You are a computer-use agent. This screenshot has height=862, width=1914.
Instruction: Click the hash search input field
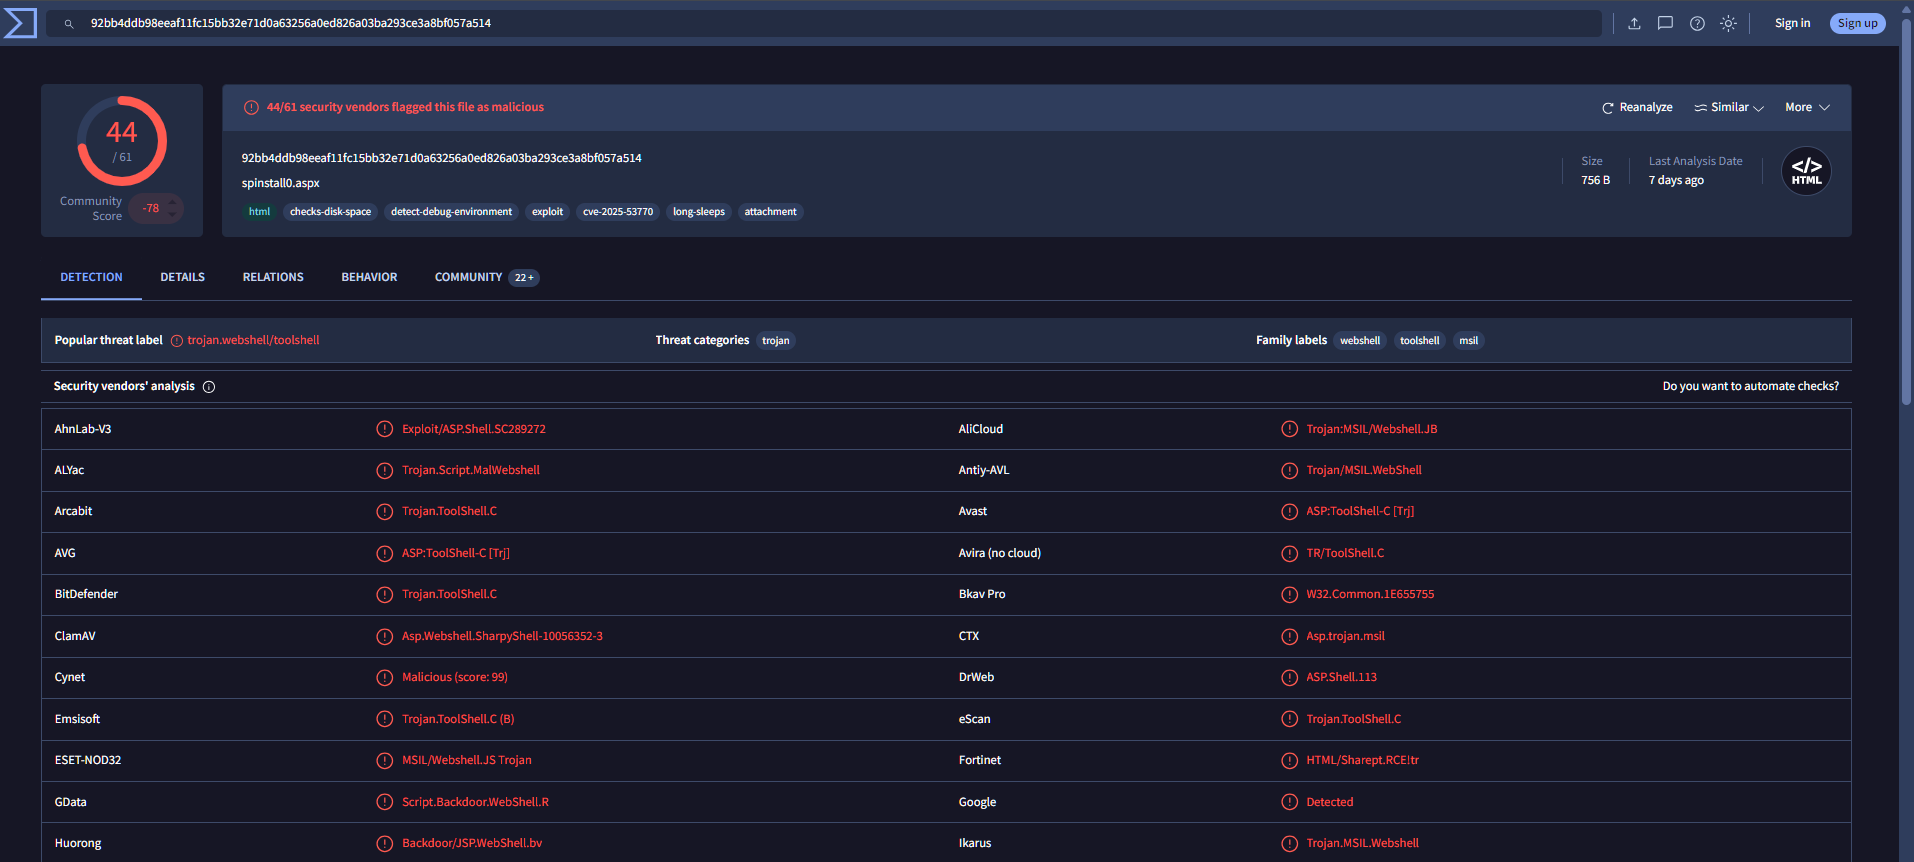824,23
